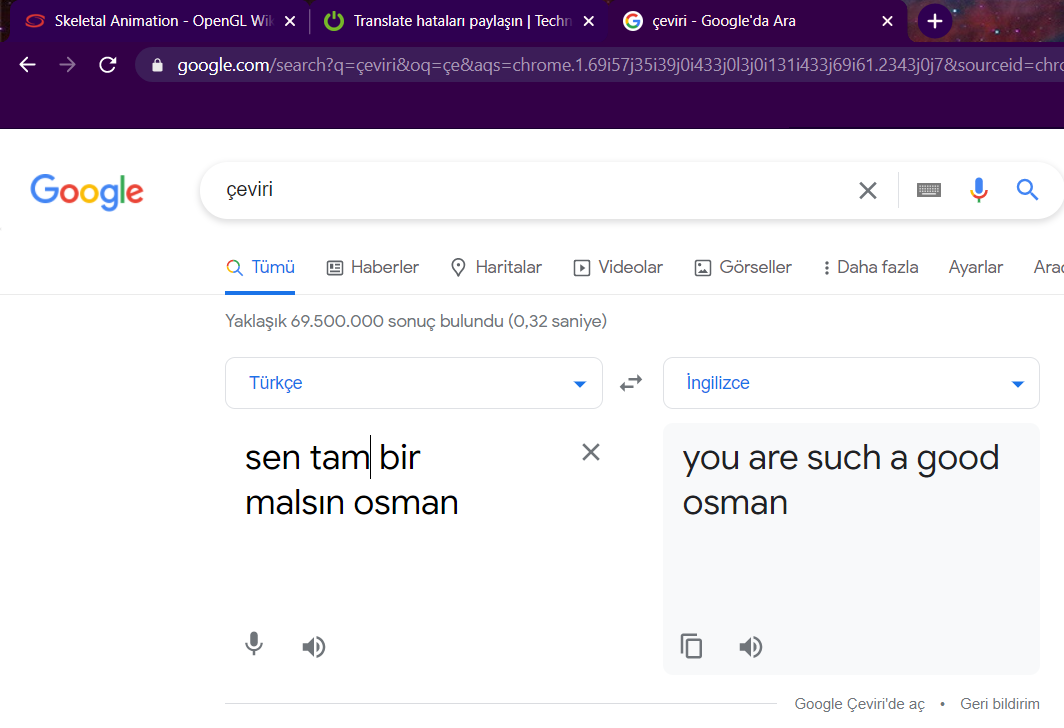Click the source text sen tam bir malsın osman
This screenshot has height=728, width=1064.
352,480
